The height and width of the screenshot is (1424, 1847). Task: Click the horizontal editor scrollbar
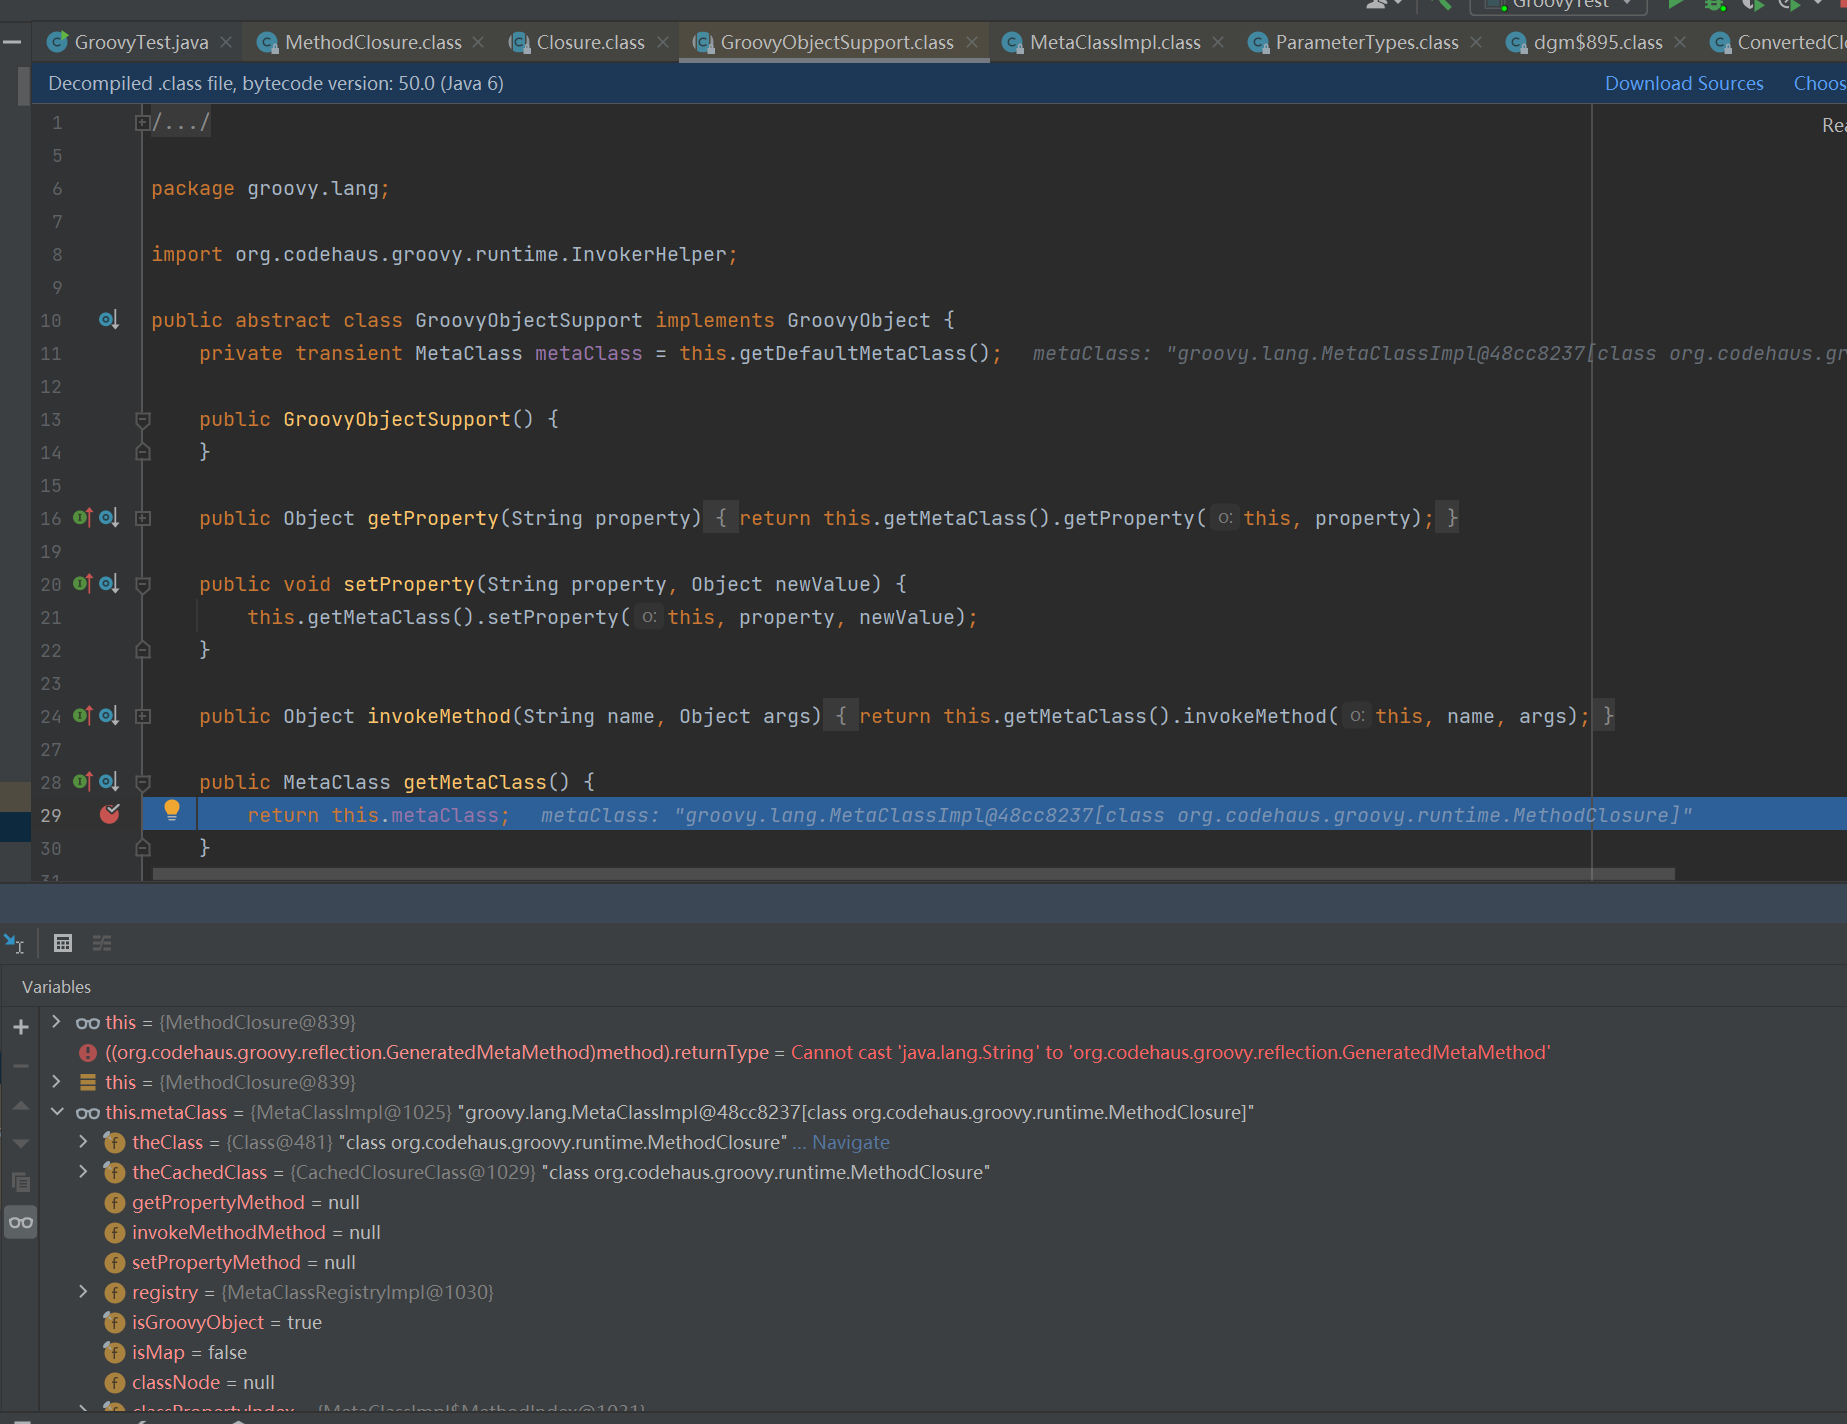pos(913,874)
